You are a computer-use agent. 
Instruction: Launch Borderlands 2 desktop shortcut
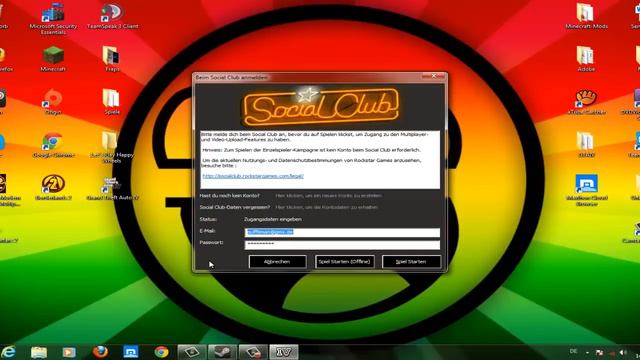[x=53, y=188]
